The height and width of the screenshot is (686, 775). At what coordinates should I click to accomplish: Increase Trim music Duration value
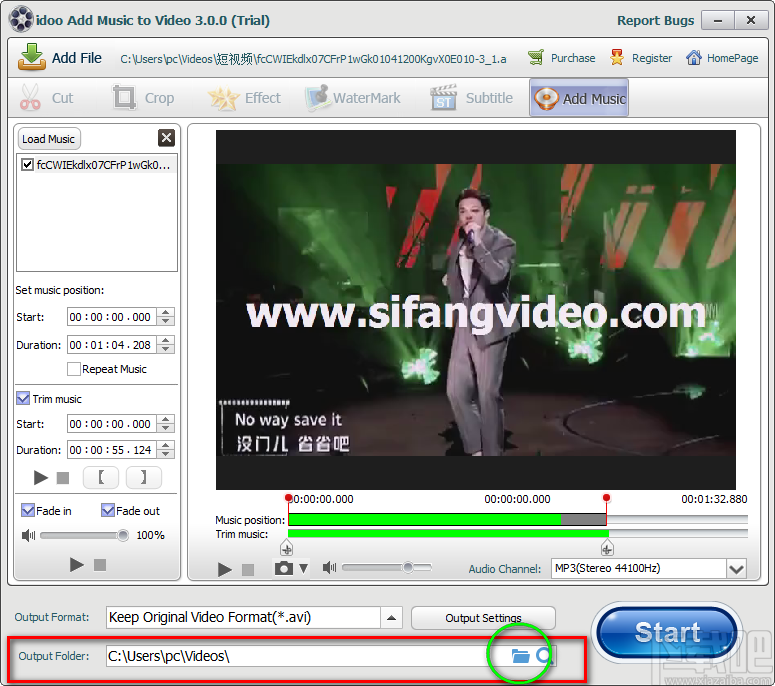(166, 445)
